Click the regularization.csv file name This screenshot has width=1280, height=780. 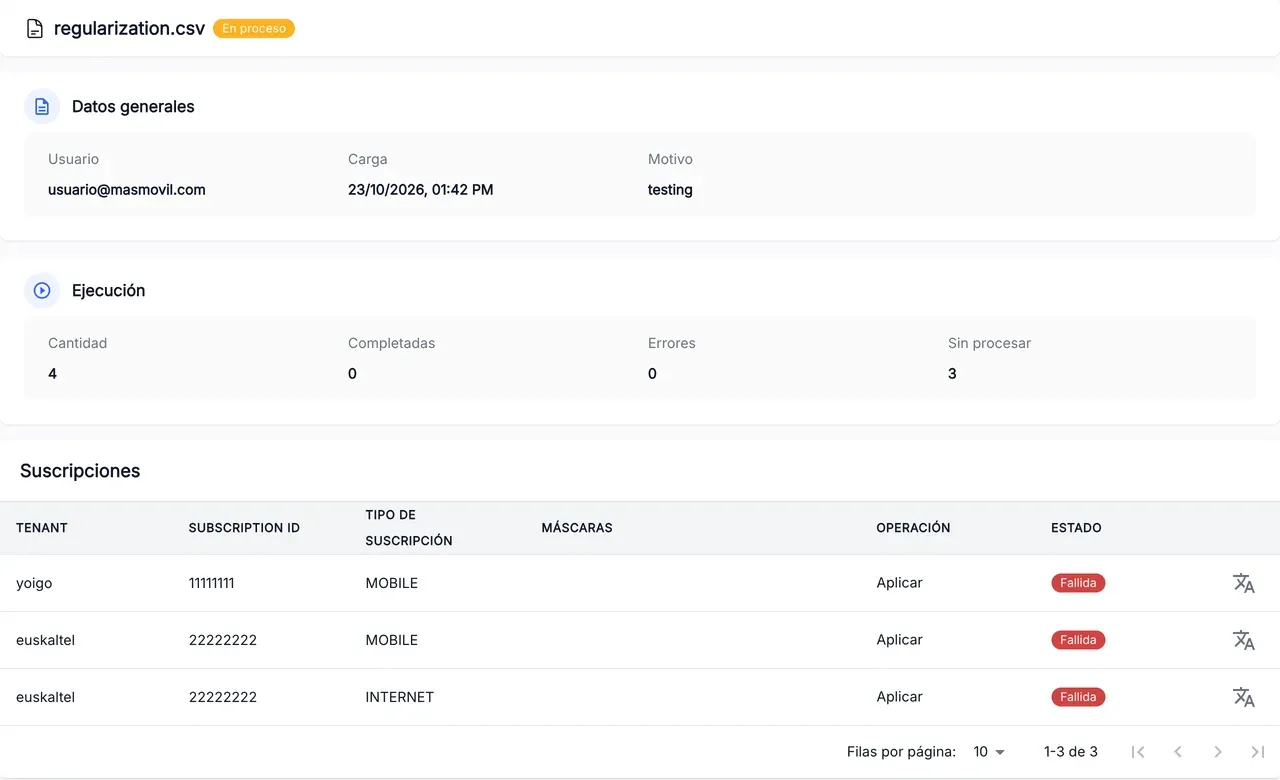point(129,29)
